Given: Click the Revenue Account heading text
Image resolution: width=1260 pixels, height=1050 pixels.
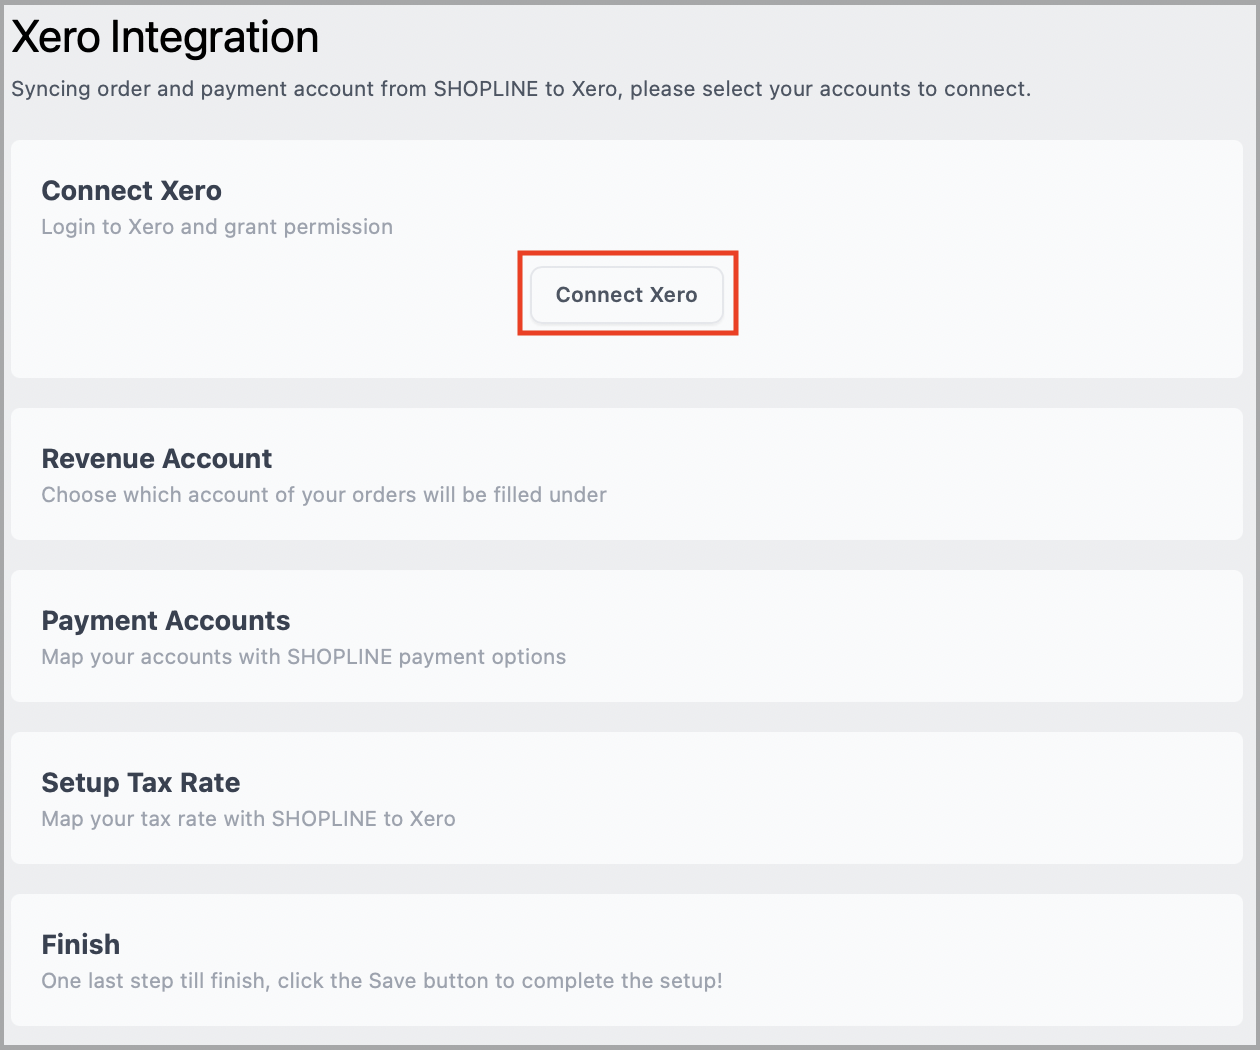Looking at the screenshot, I should (x=156, y=458).
